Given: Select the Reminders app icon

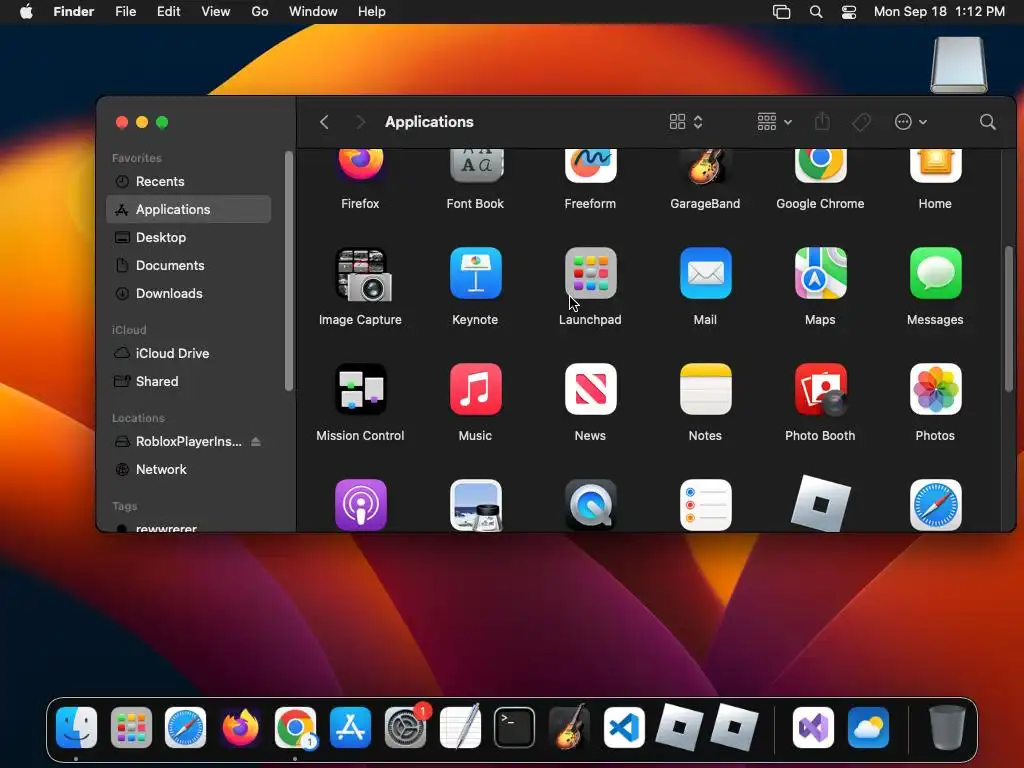Looking at the screenshot, I should [705, 505].
